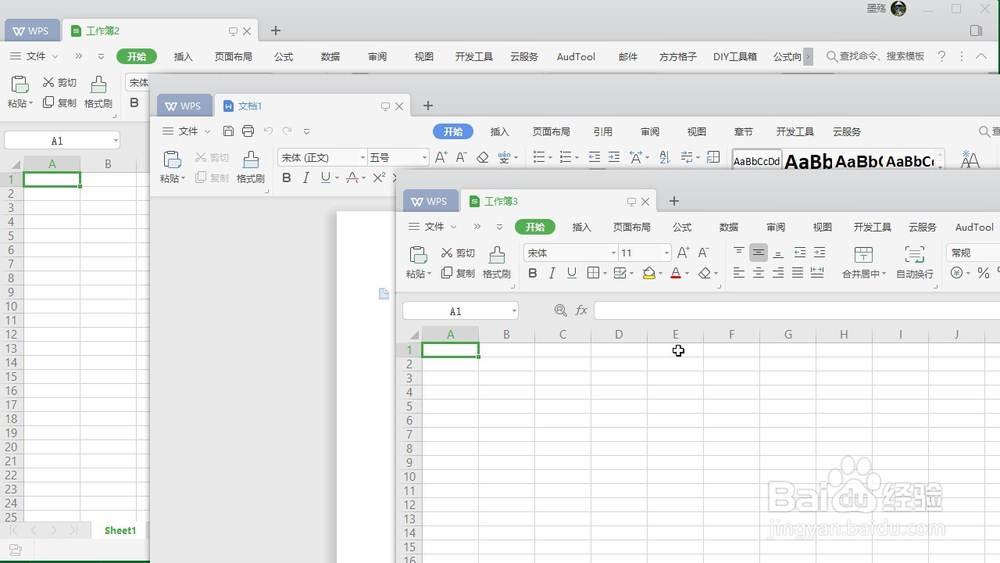This screenshot has width=1000, height=563.
Task: Toggle justify alignment in 工作簿3
Action: [x=798, y=274]
